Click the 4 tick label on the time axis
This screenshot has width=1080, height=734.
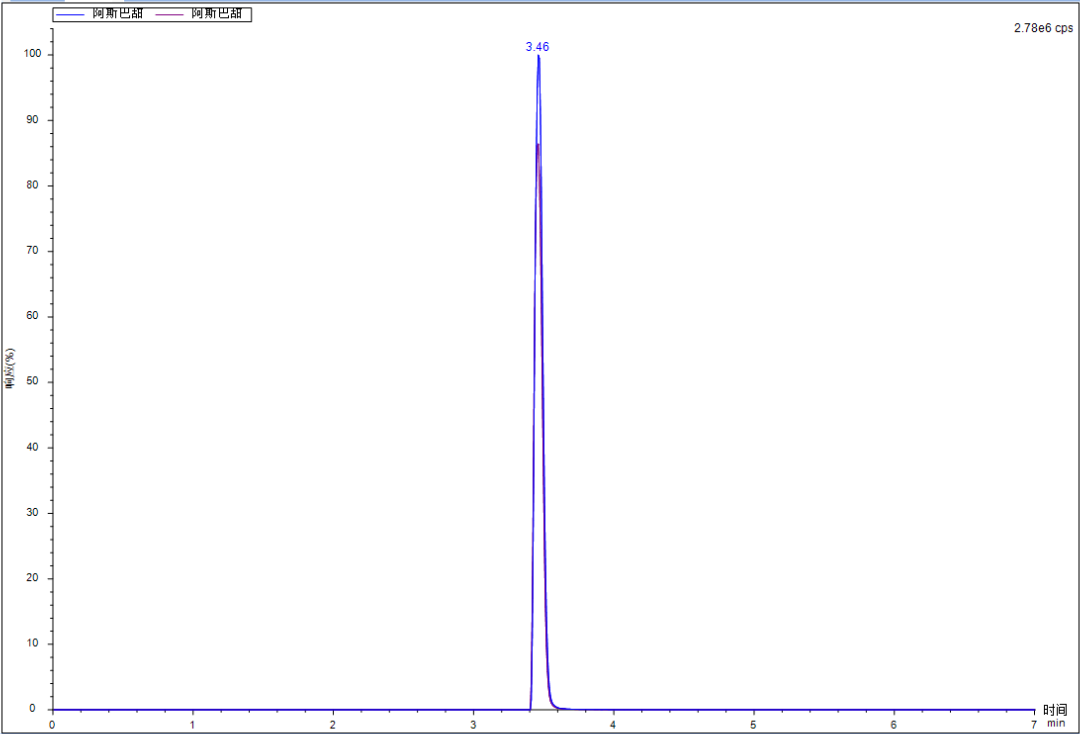(x=613, y=724)
